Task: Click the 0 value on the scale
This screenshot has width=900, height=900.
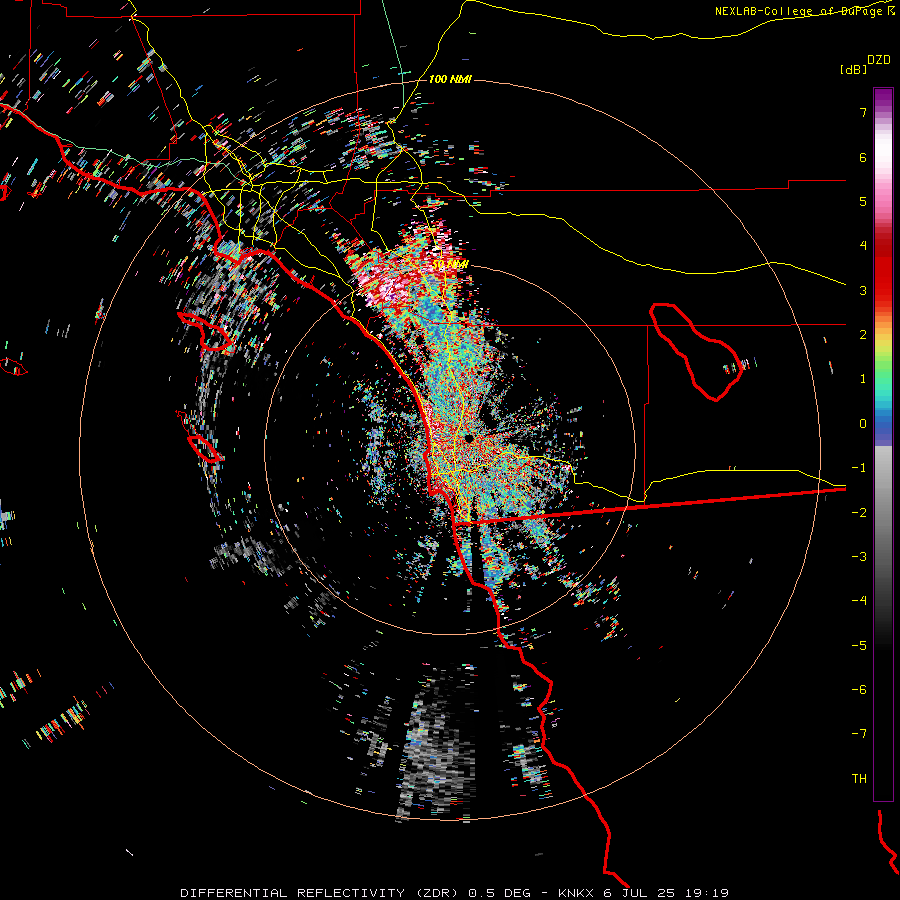Action: click(x=863, y=424)
